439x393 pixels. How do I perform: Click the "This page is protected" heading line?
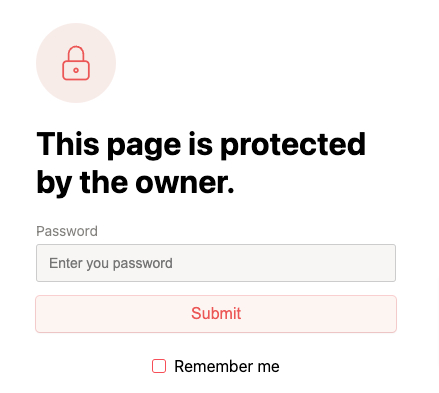coord(201,145)
